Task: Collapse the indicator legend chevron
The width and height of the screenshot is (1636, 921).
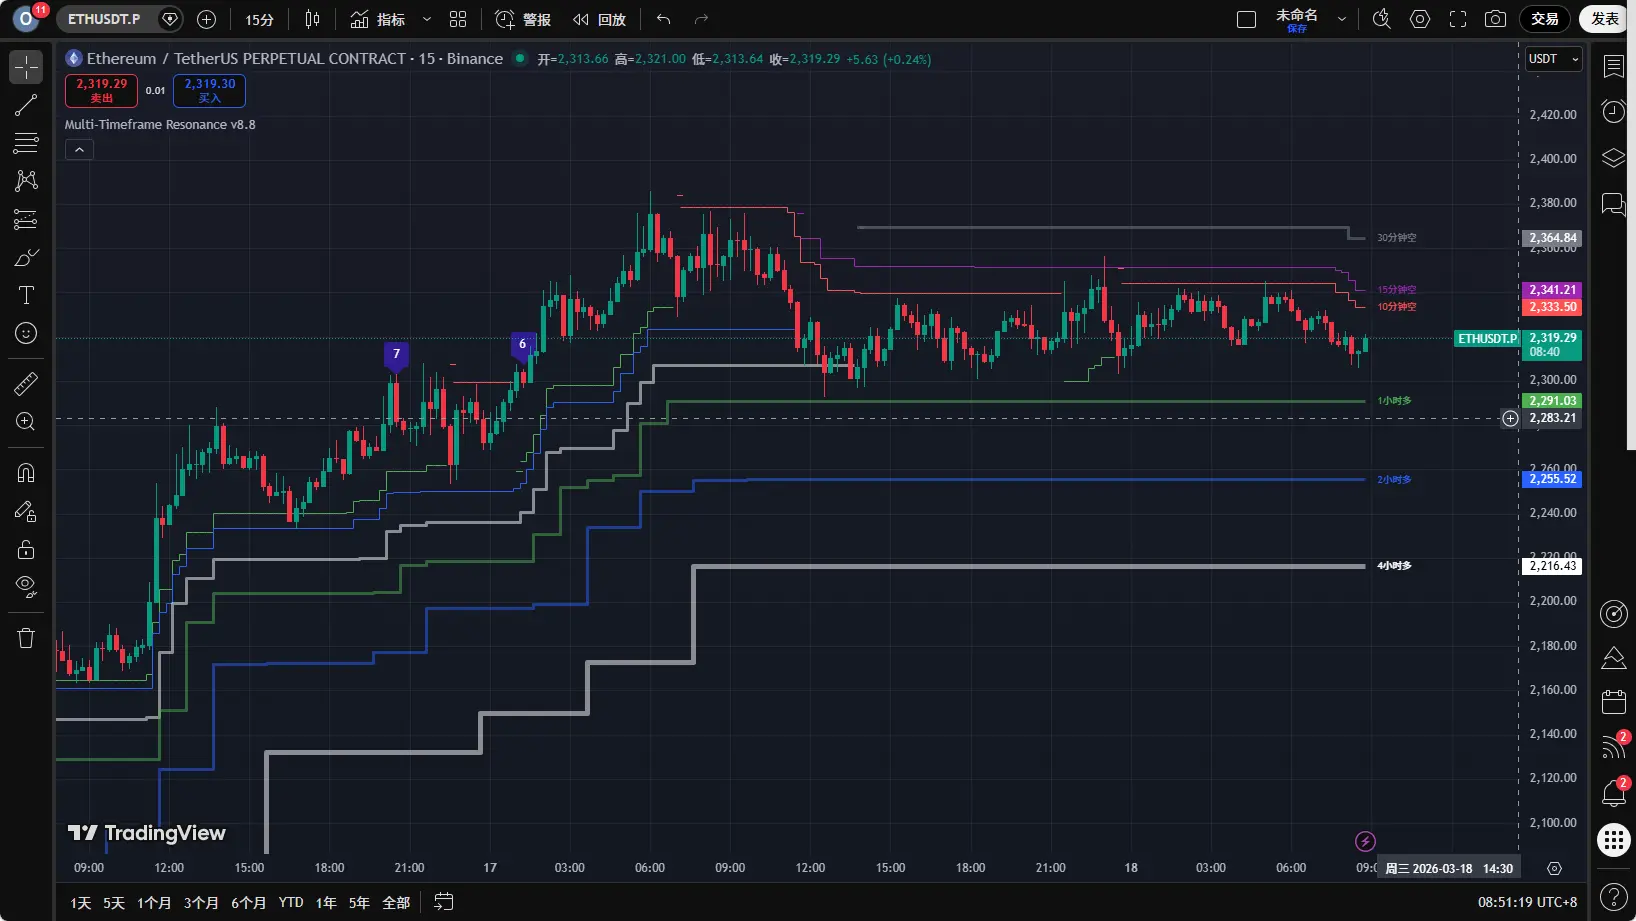Action: 80,150
